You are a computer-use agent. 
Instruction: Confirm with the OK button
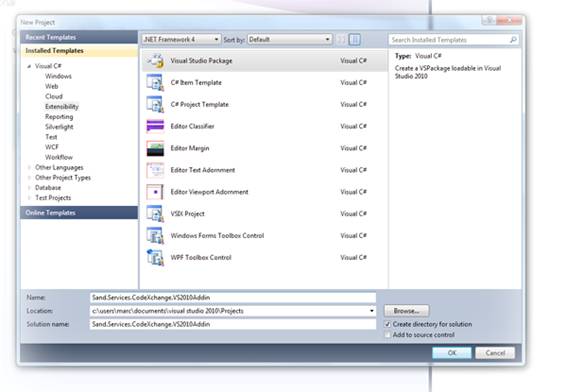point(452,353)
